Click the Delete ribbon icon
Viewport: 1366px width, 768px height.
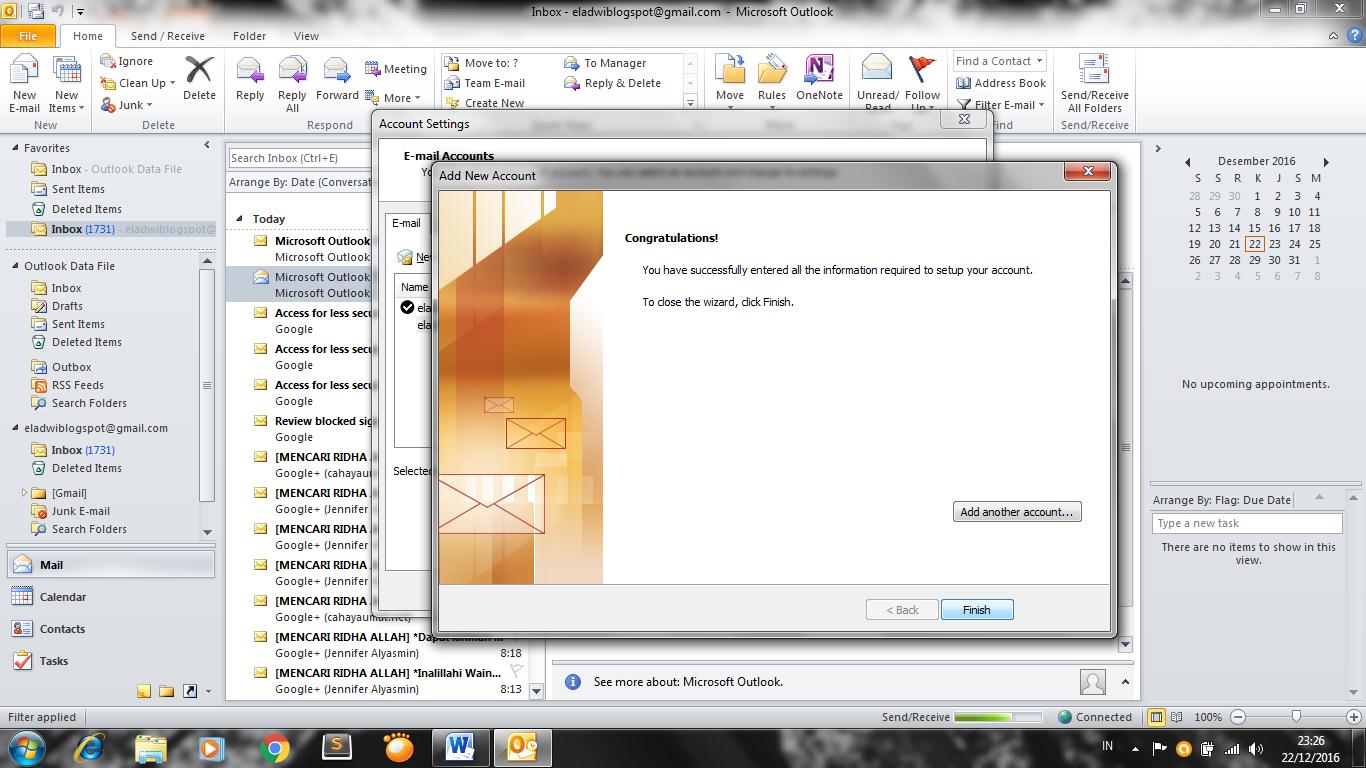point(199,78)
